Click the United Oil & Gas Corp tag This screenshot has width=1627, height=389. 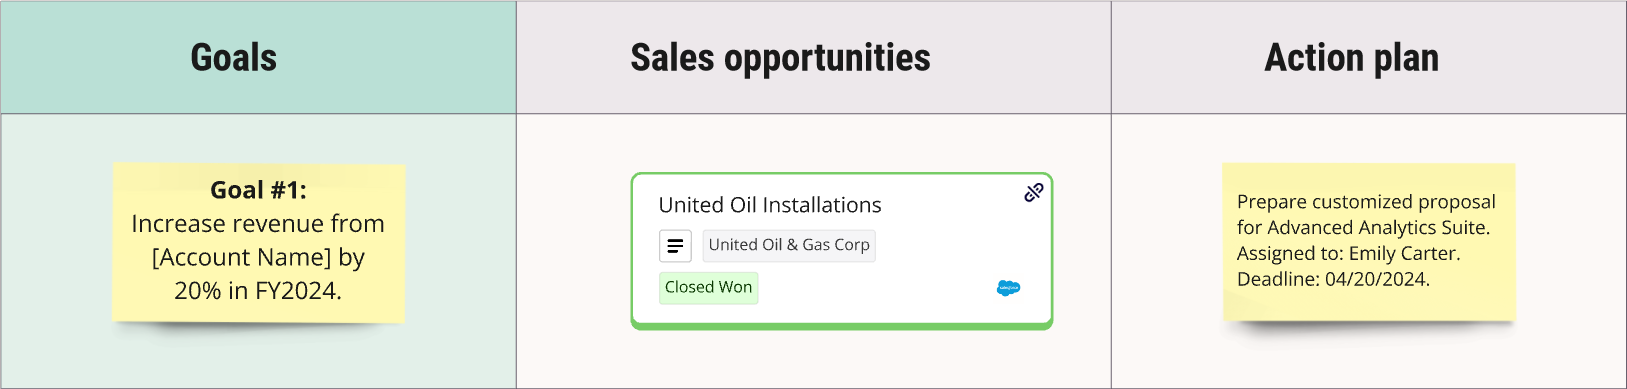[789, 245]
